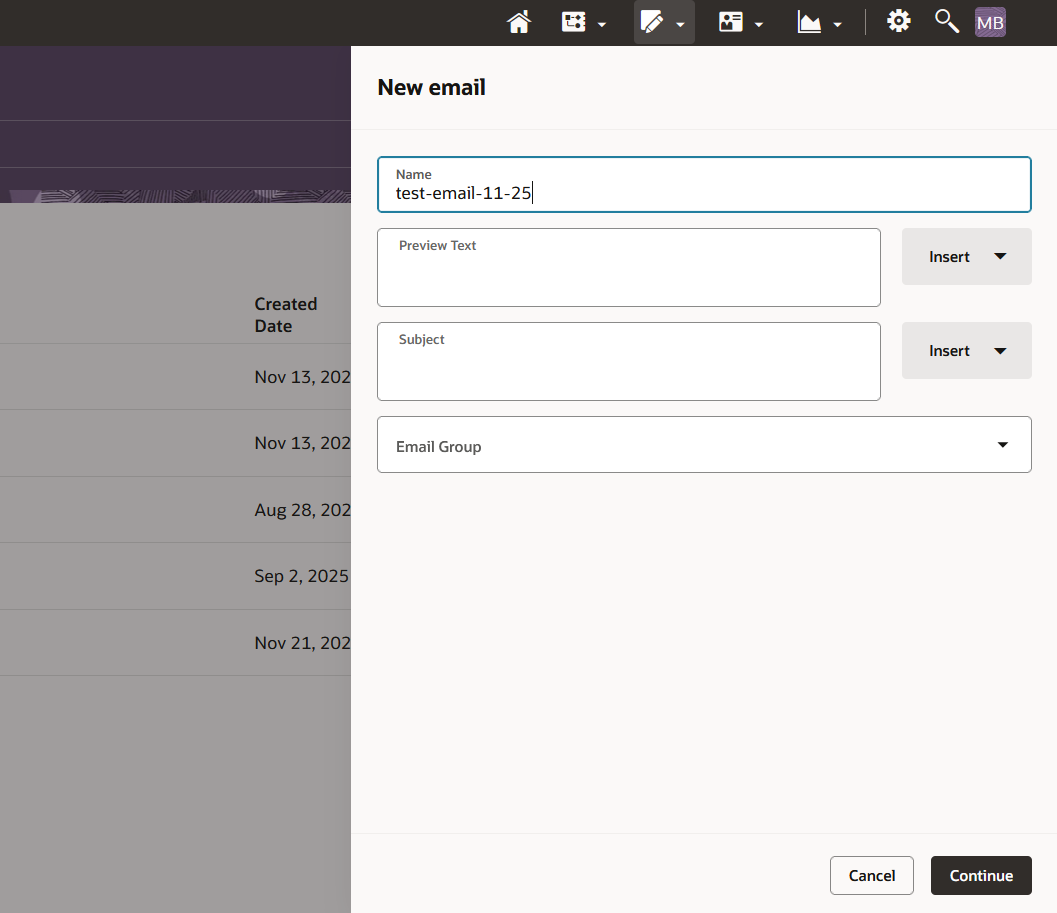The image size is (1057, 913).
Task: Open the Insert dropdown beside Subject
Action: 966,351
